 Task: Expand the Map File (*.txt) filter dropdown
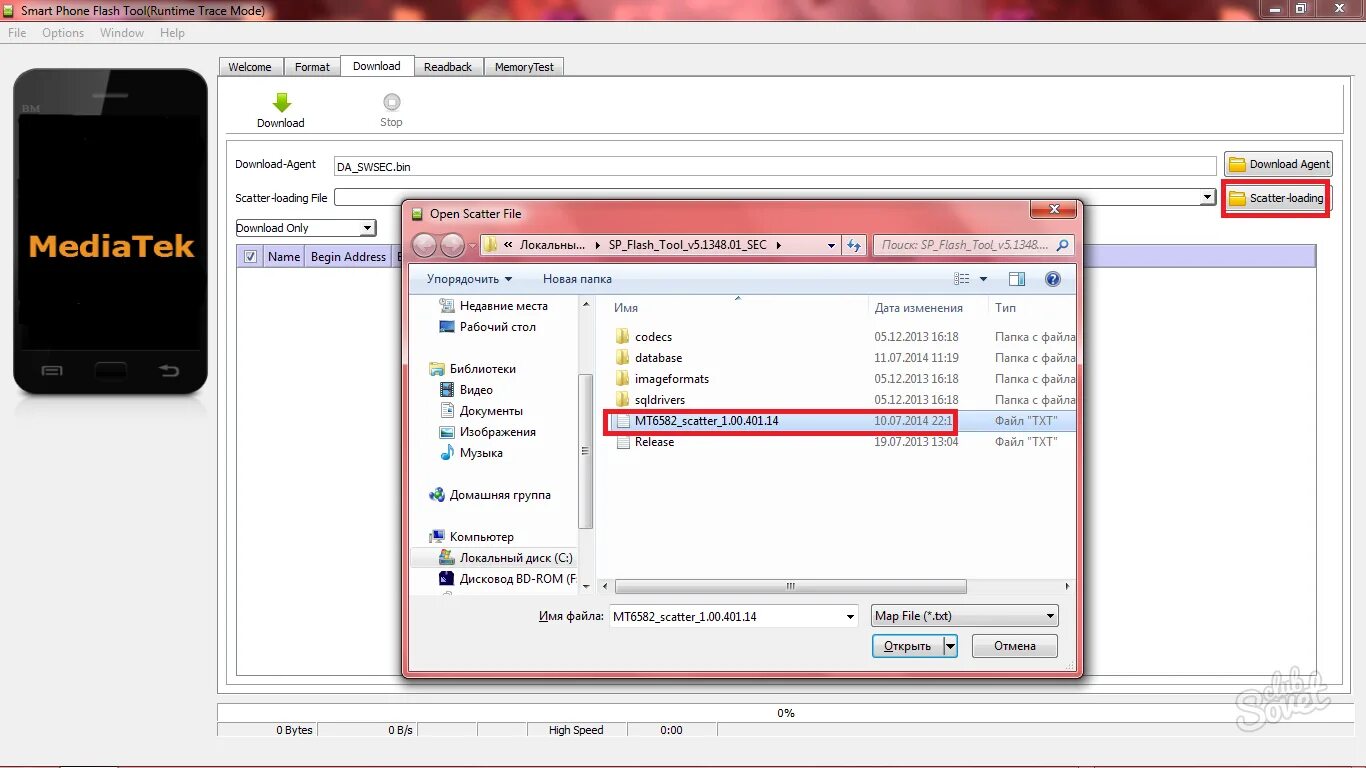pos(964,616)
